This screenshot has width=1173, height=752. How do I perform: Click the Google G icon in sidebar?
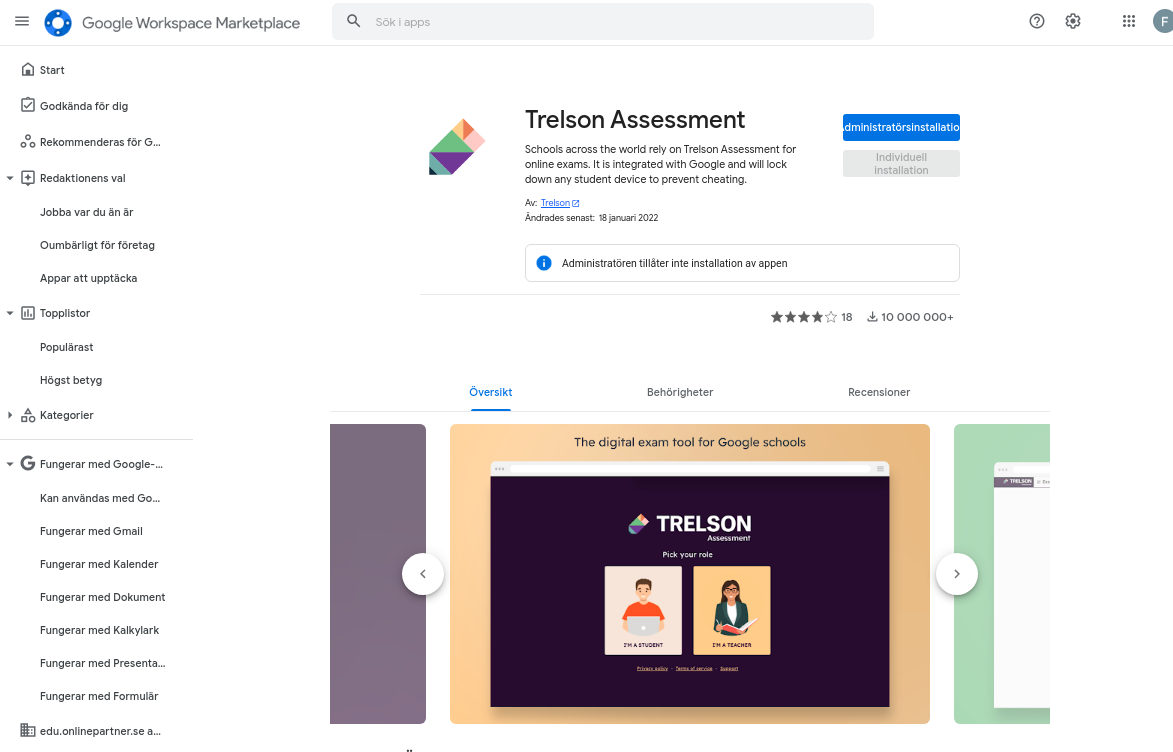pyautogui.click(x=28, y=463)
